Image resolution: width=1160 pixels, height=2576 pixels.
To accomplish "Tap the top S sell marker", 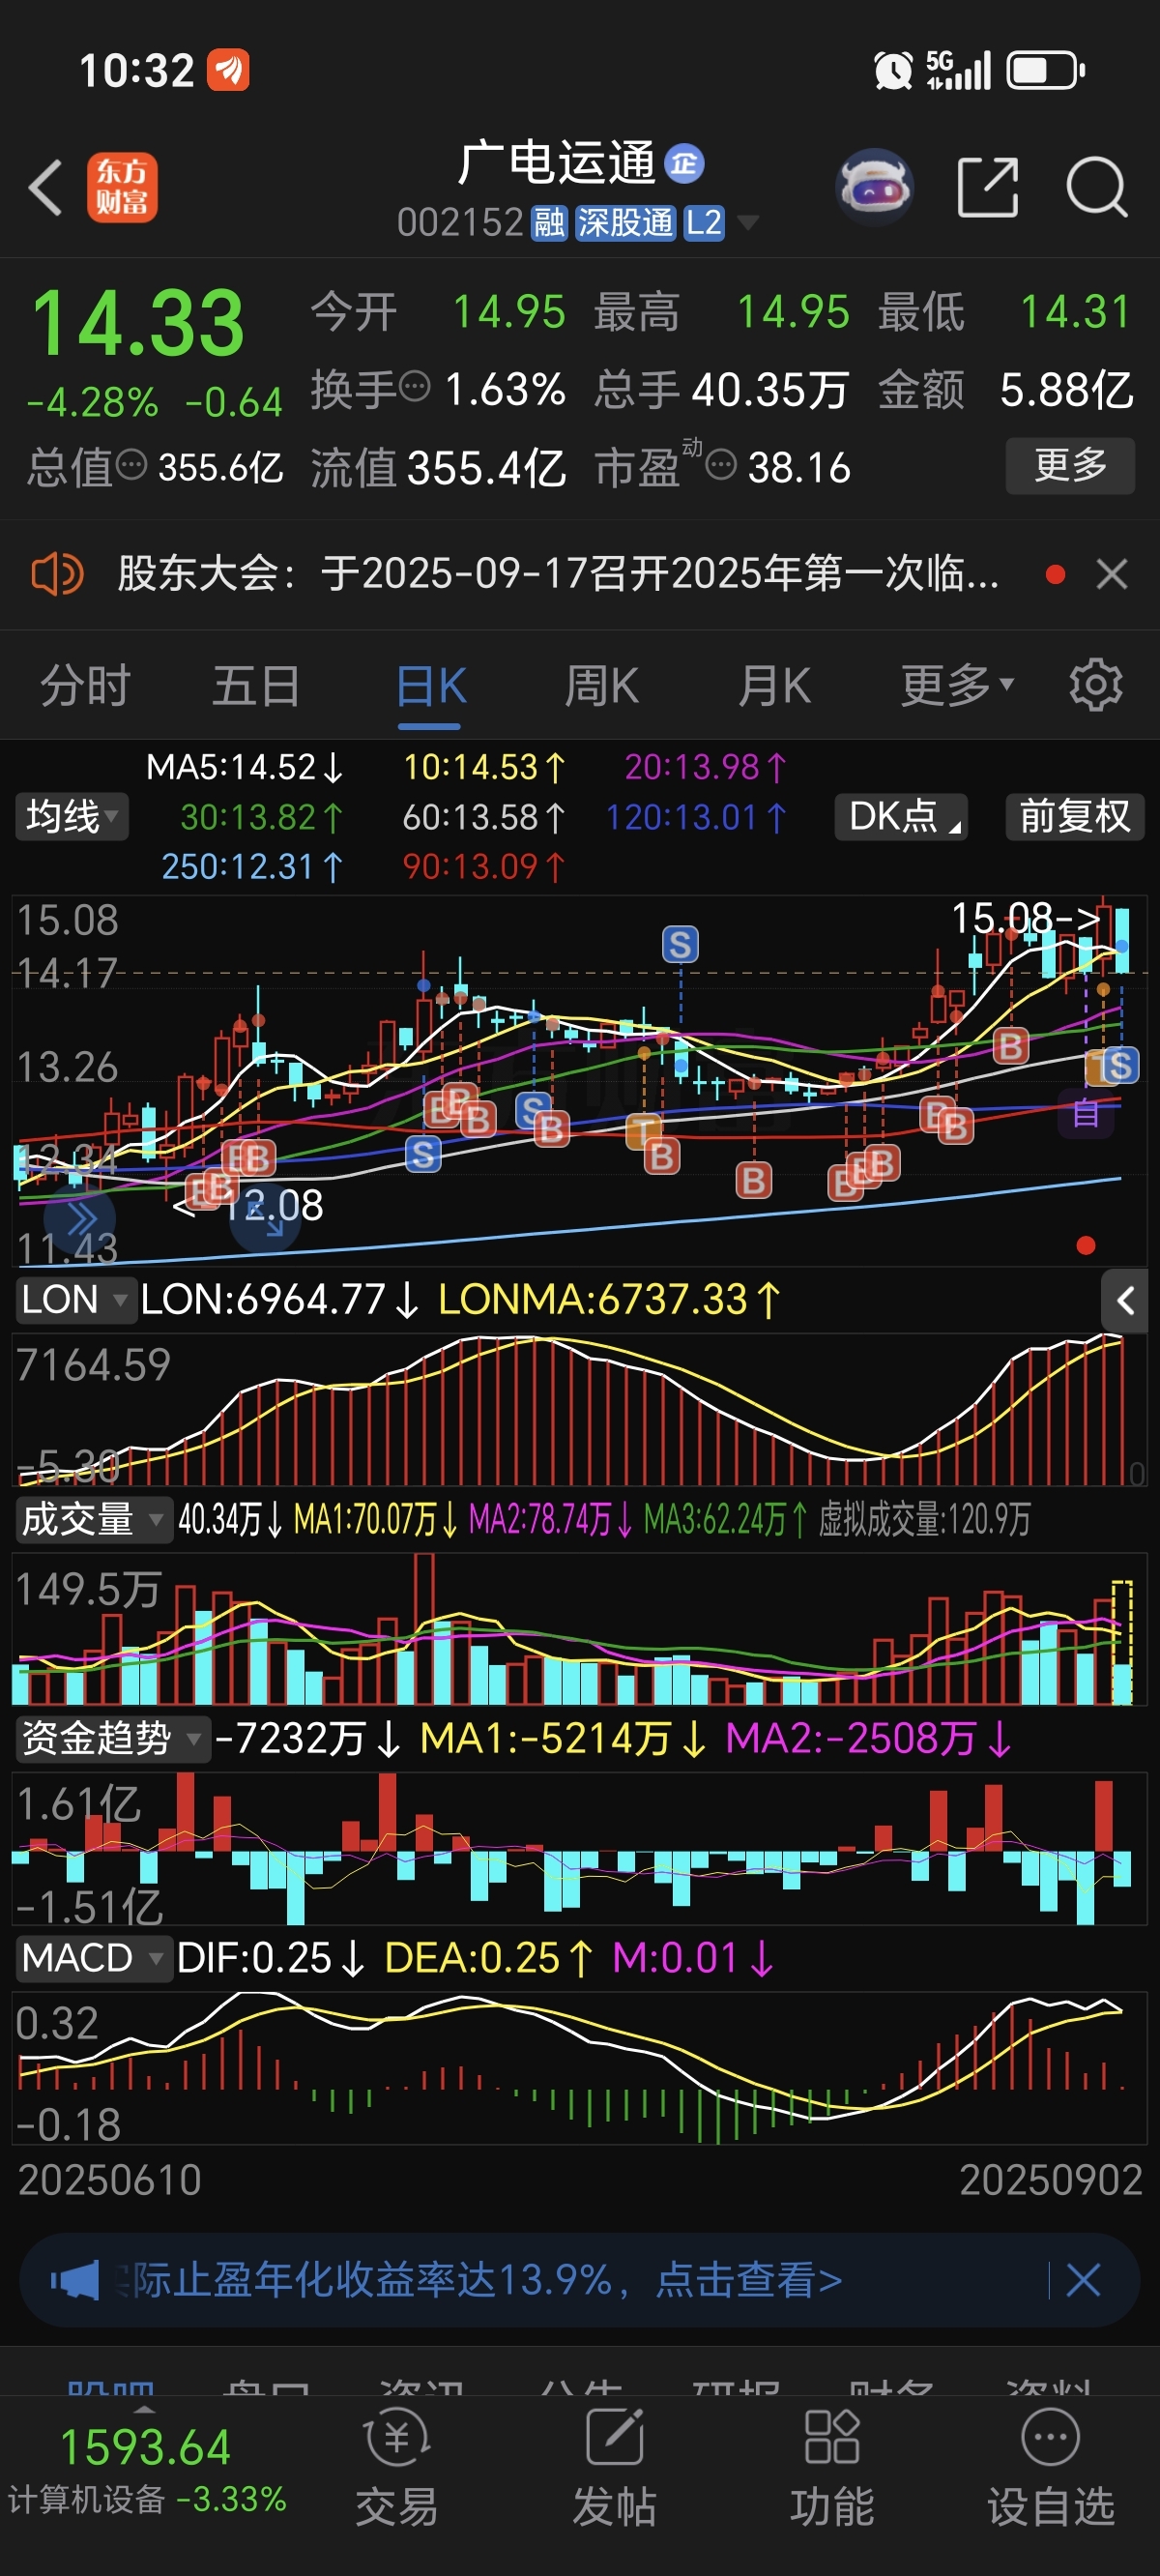I will tap(680, 944).
